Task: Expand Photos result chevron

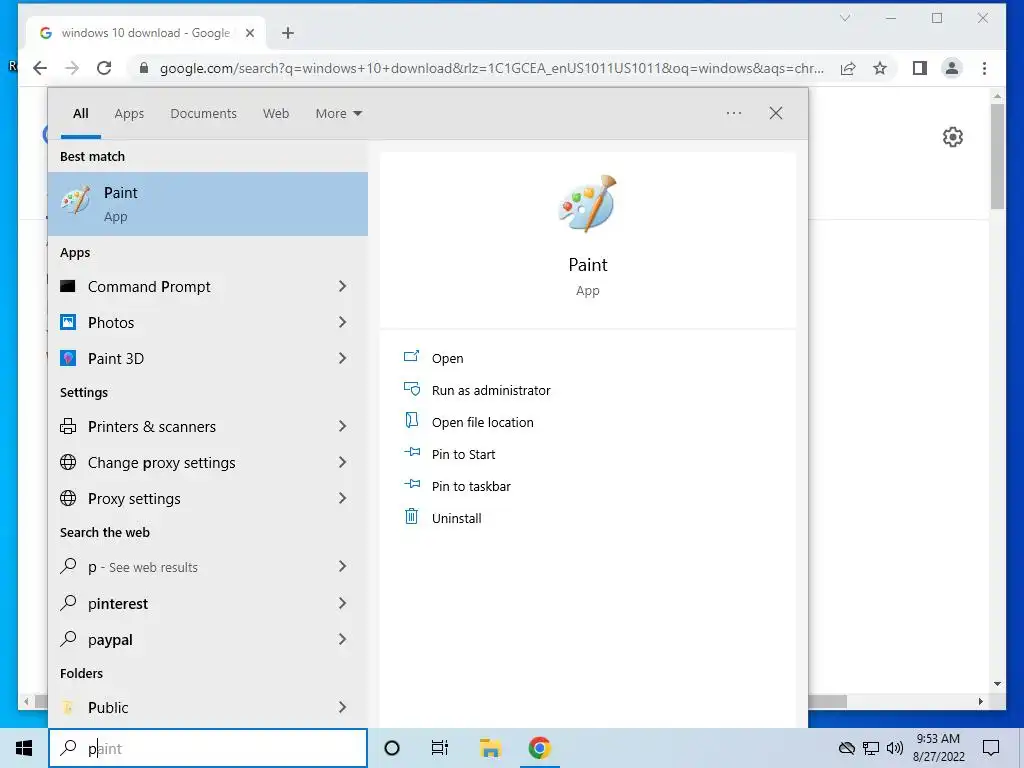Action: [342, 322]
